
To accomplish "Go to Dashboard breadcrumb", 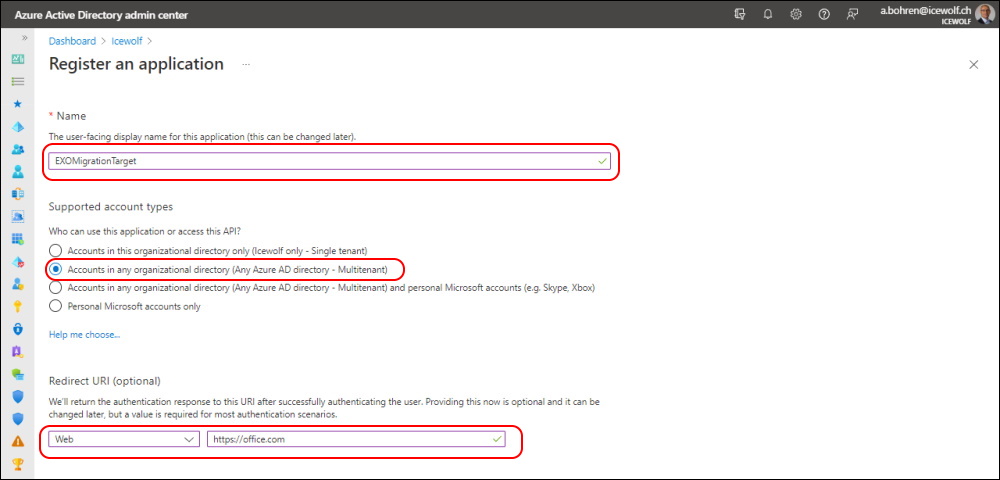I will pyautogui.click(x=72, y=41).
